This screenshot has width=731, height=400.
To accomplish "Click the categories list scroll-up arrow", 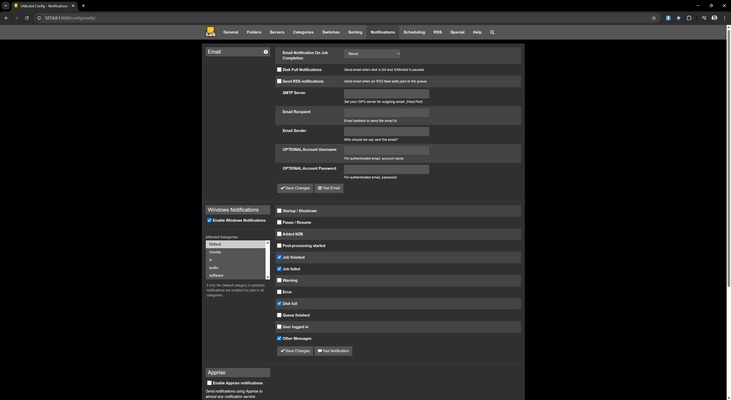I will coord(268,242).
